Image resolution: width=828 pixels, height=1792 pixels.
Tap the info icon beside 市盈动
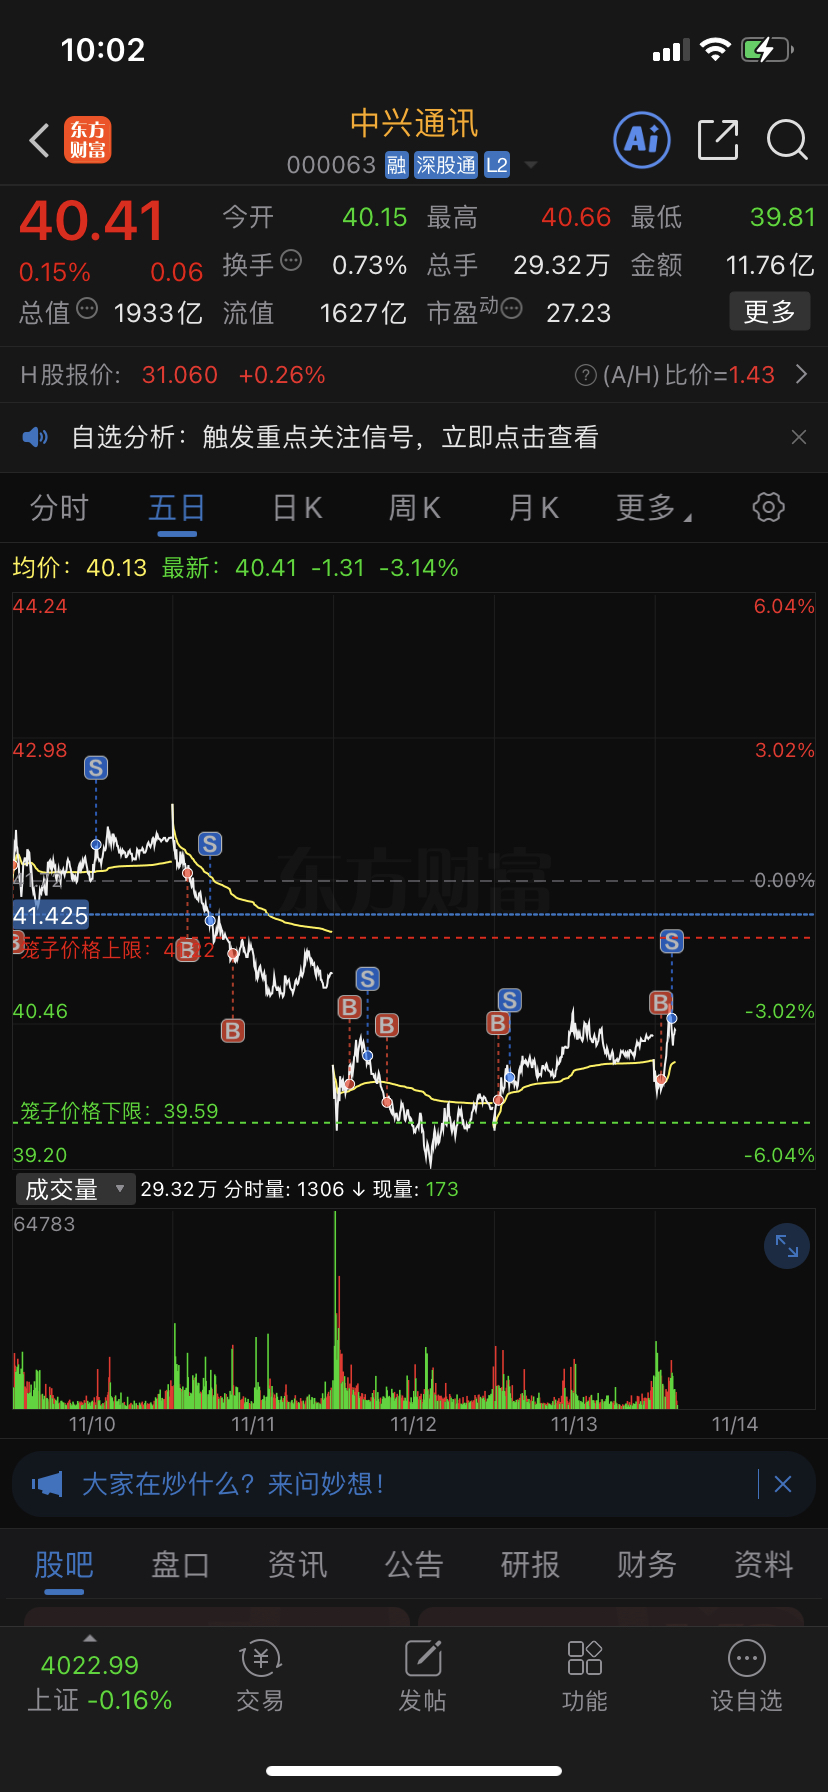511,308
